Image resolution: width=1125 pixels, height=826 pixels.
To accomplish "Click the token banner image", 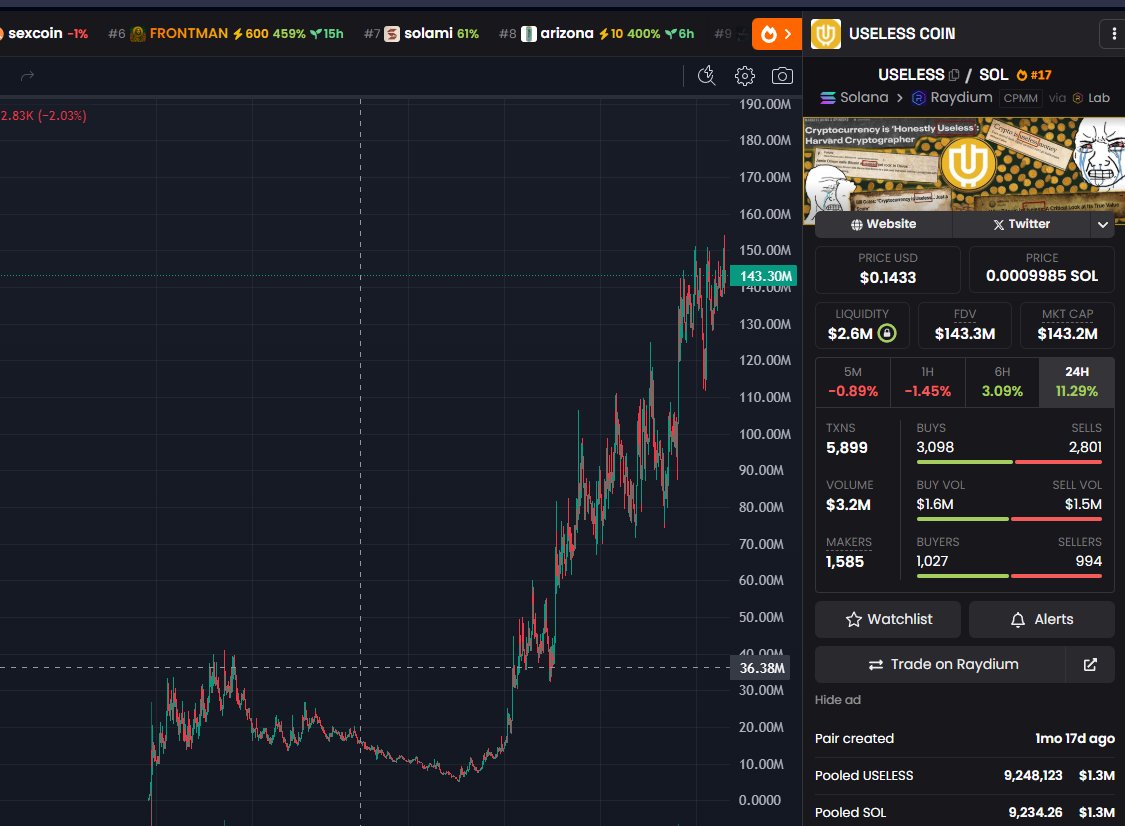I will click(x=964, y=164).
